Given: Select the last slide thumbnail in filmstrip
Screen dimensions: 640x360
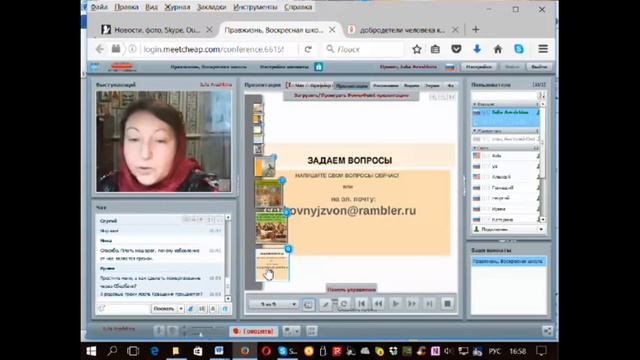Looking at the screenshot, I should tap(272, 265).
